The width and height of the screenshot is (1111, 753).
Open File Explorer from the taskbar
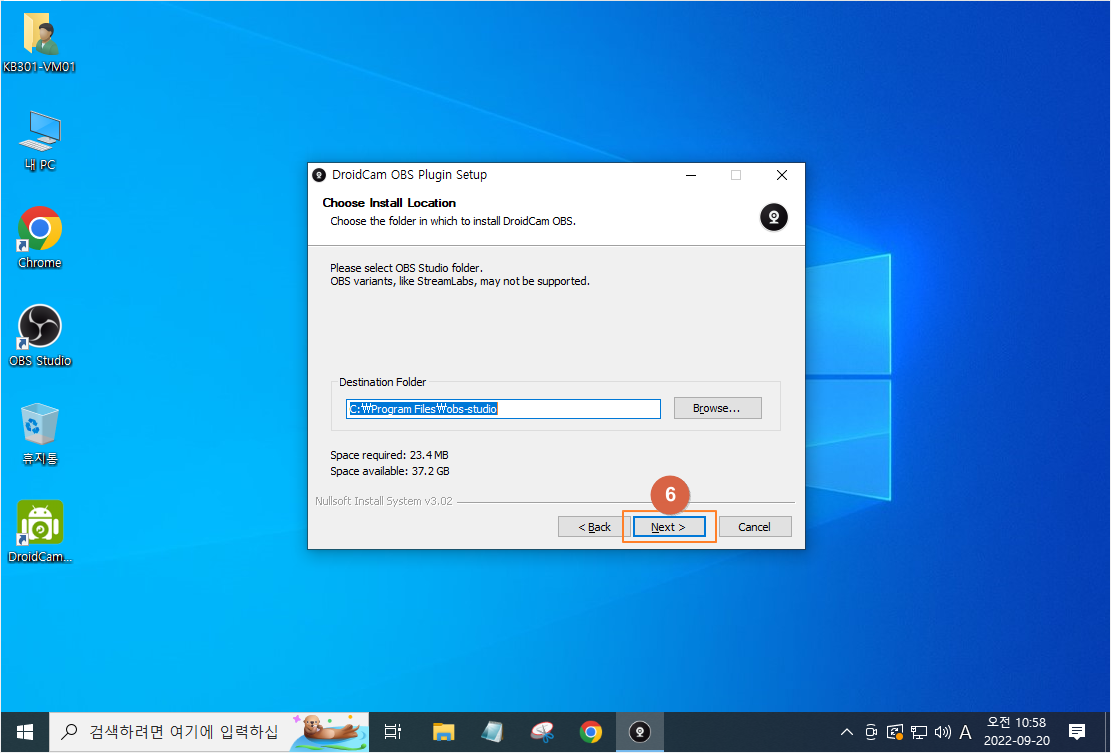[444, 732]
